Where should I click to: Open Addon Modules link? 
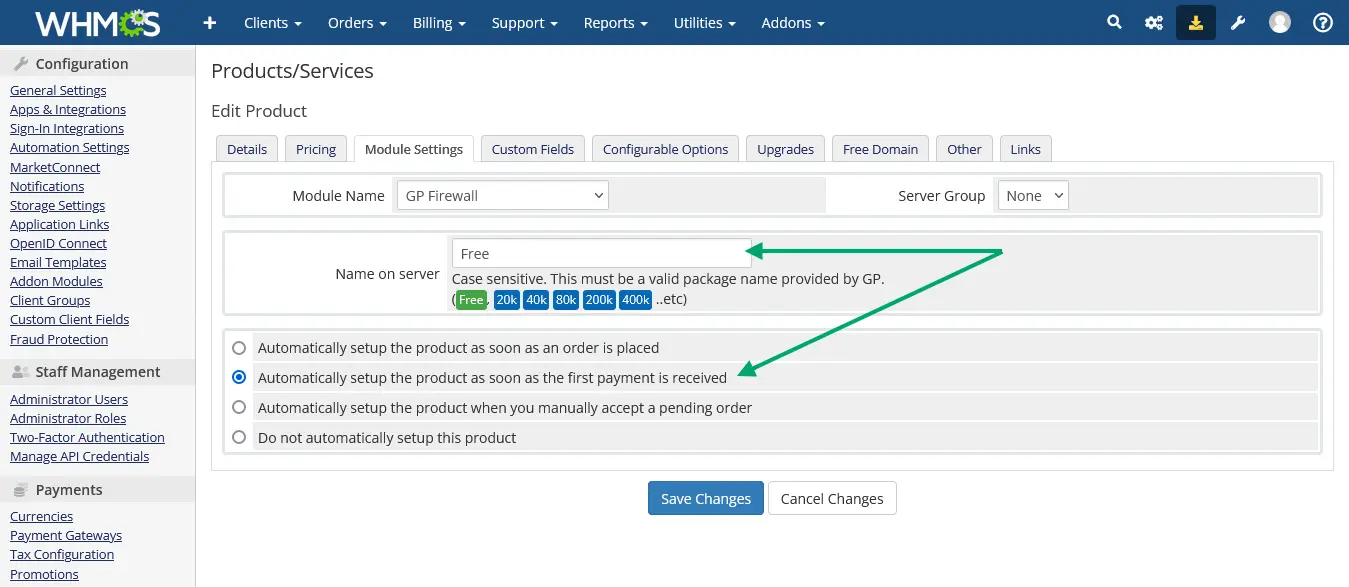56,281
